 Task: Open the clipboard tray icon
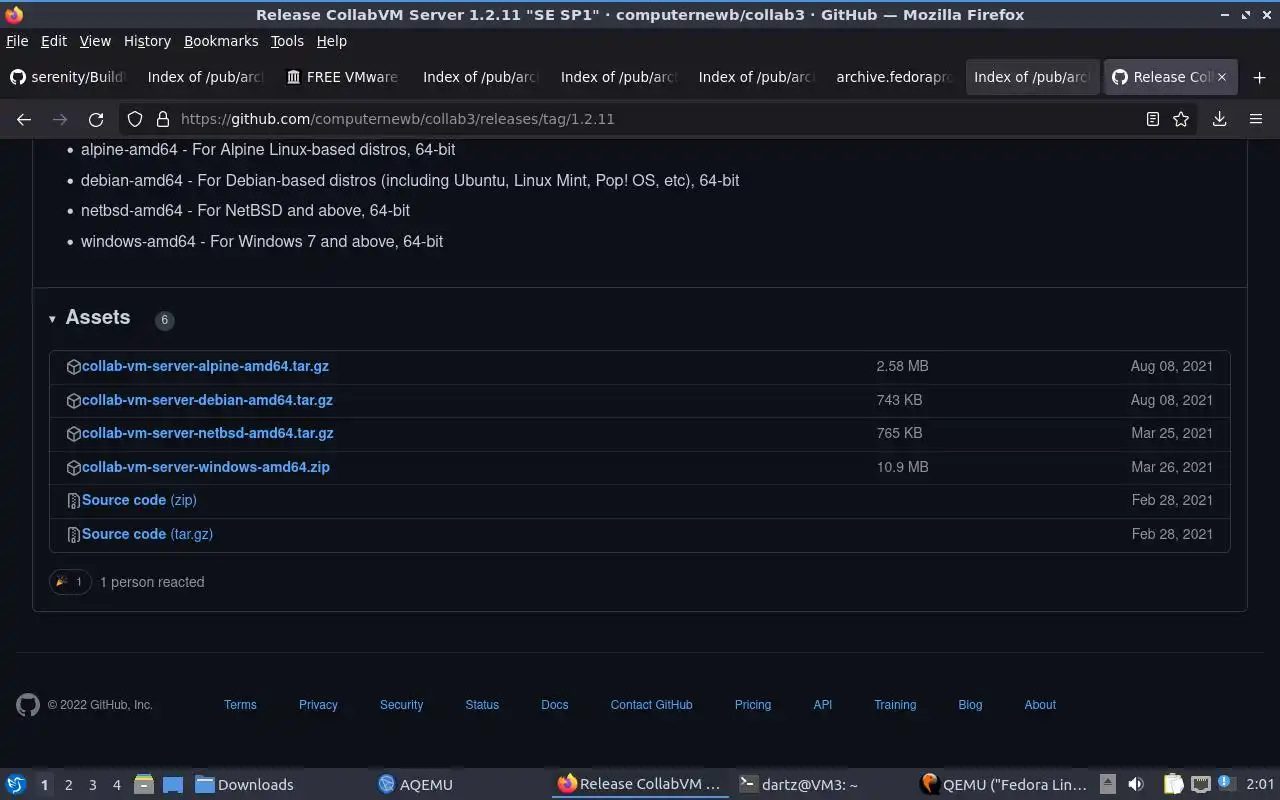1173,785
